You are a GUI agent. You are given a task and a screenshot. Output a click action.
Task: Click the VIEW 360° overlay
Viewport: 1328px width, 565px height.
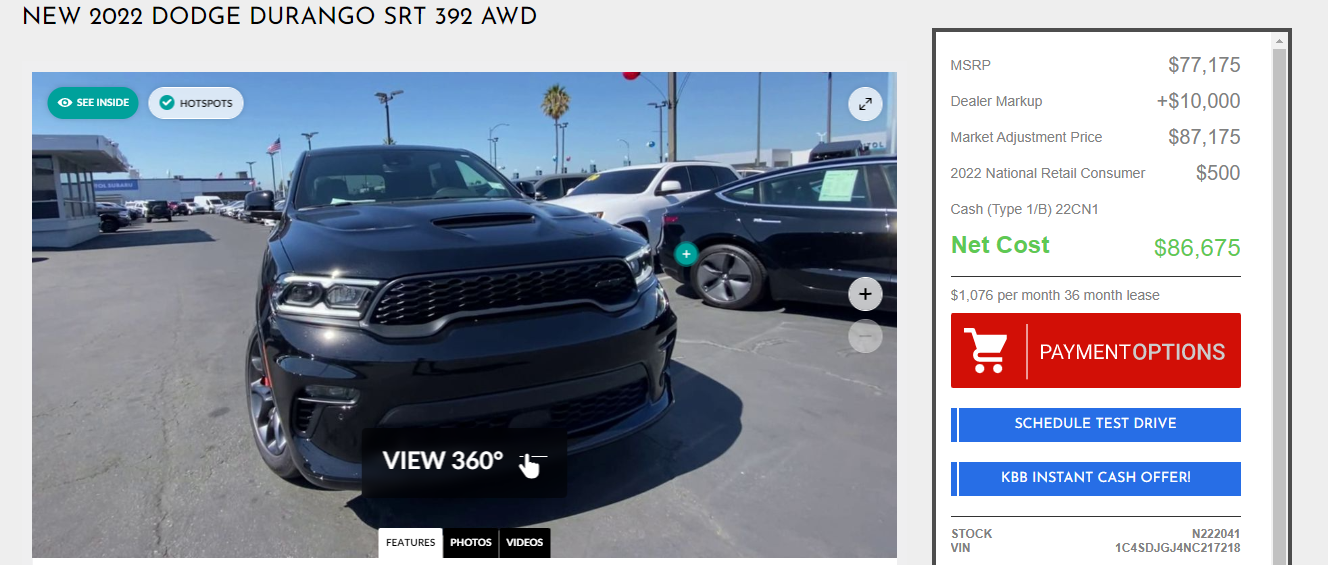coord(464,462)
